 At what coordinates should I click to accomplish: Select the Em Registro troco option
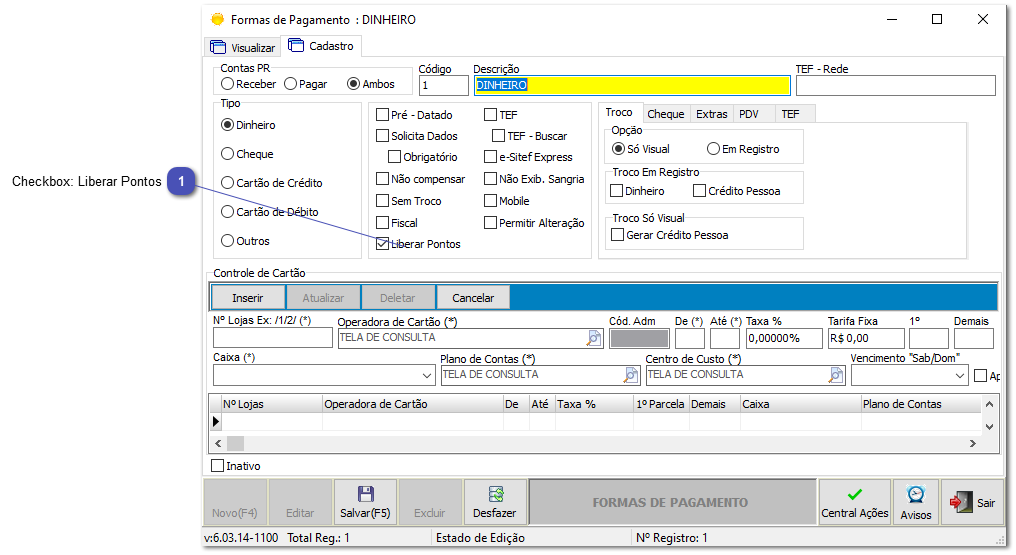pos(713,148)
